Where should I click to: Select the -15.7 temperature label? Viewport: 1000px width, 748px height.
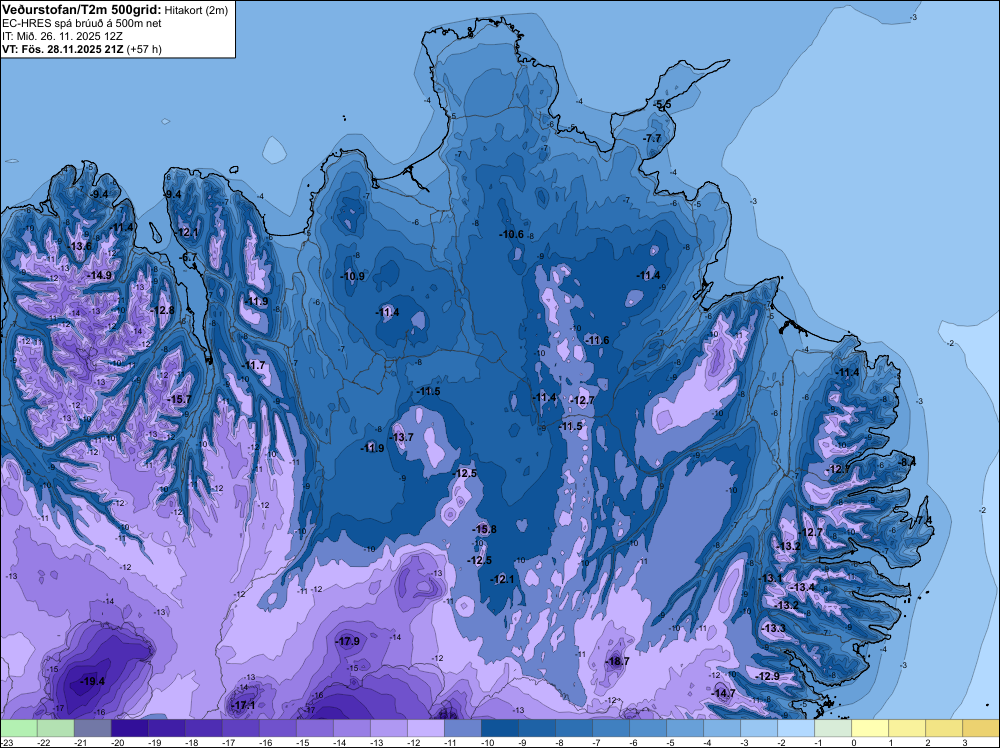click(x=179, y=399)
